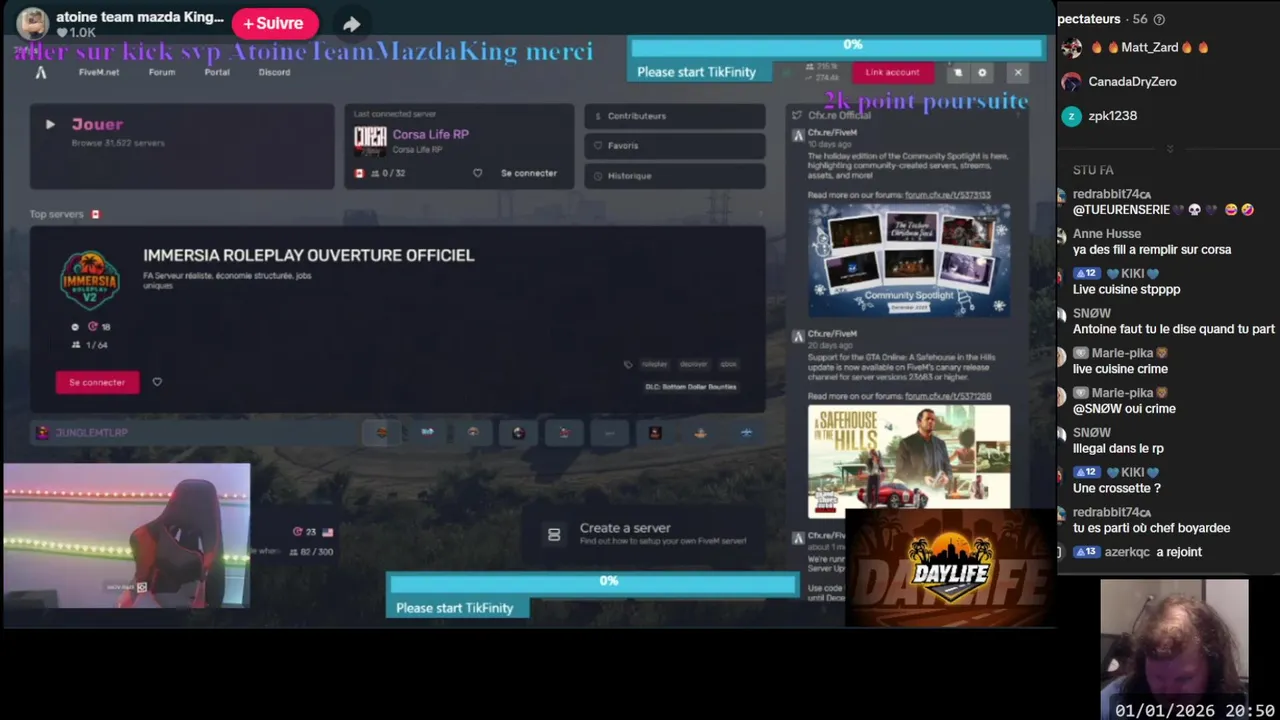Click redrabbit74 mentioning @TUEURENSERIE

1111,194
